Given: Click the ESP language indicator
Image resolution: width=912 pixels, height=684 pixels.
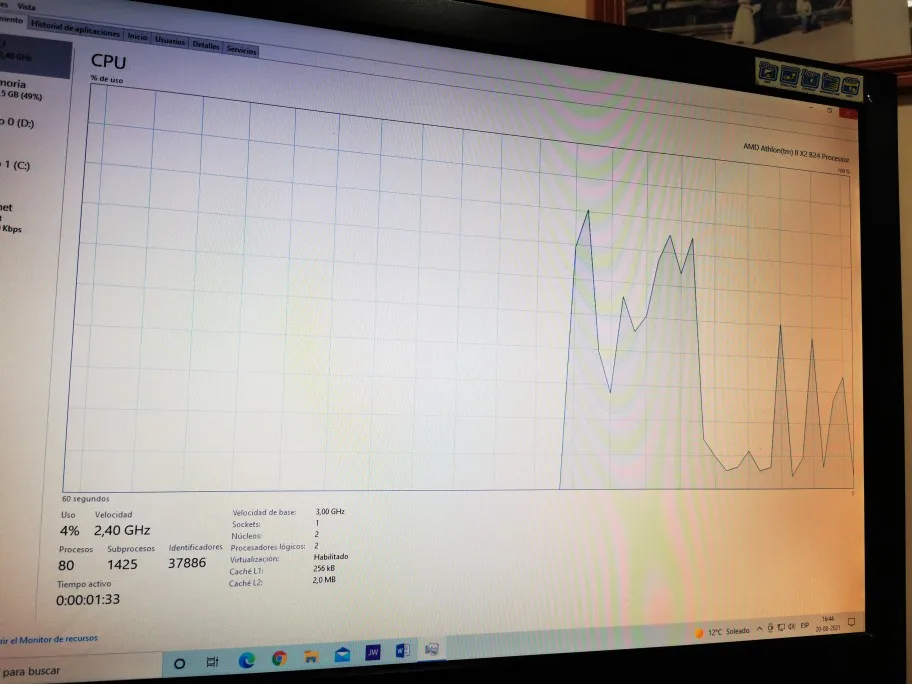Looking at the screenshot, I should tap(805, 625).
